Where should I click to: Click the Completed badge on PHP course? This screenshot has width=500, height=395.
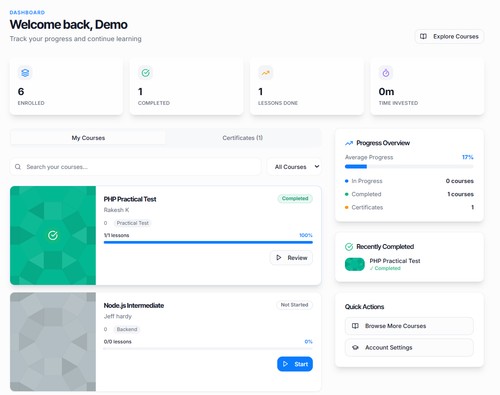tap(295, 198)
